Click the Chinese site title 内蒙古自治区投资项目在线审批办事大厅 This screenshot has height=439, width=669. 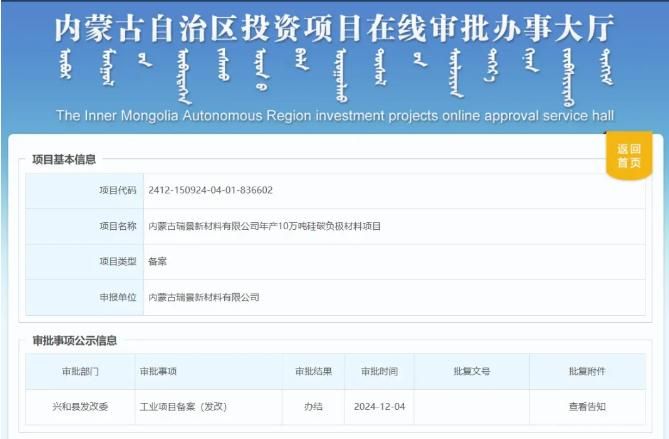335,29
